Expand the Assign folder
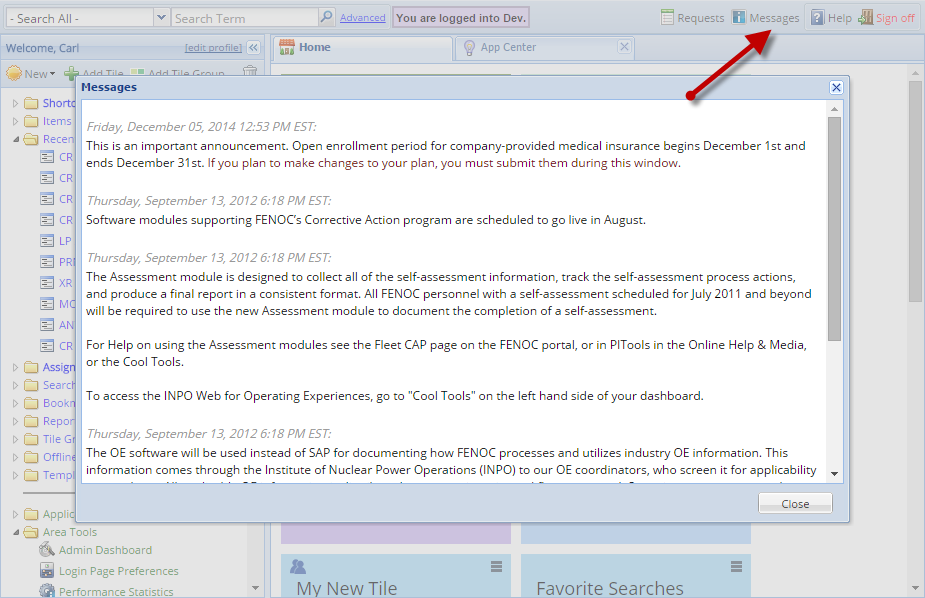925x598 pixels. (x=15, y=367)
